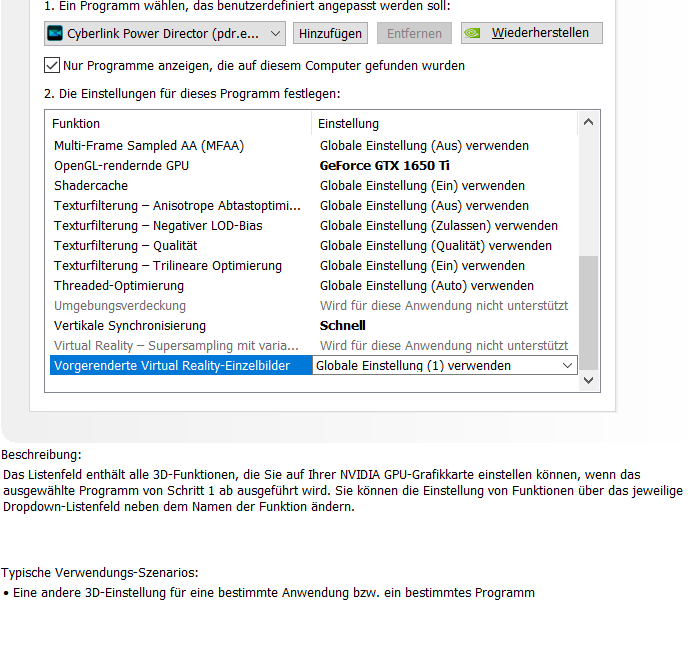This screenshot has width=688, height=653.
Task: Click the settings list scrollbar thumb
Action: pos(588,312)
